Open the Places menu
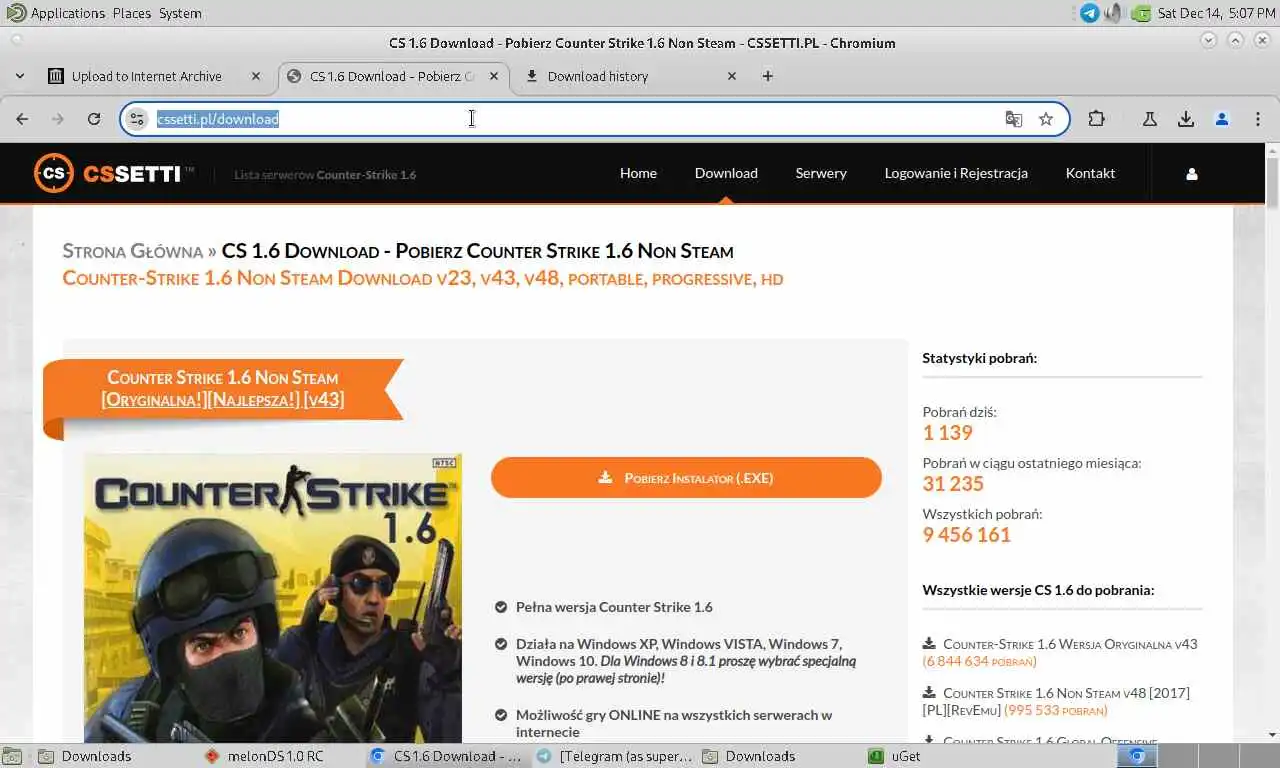The image size is (1280, 768). click(x=131, y=13)
